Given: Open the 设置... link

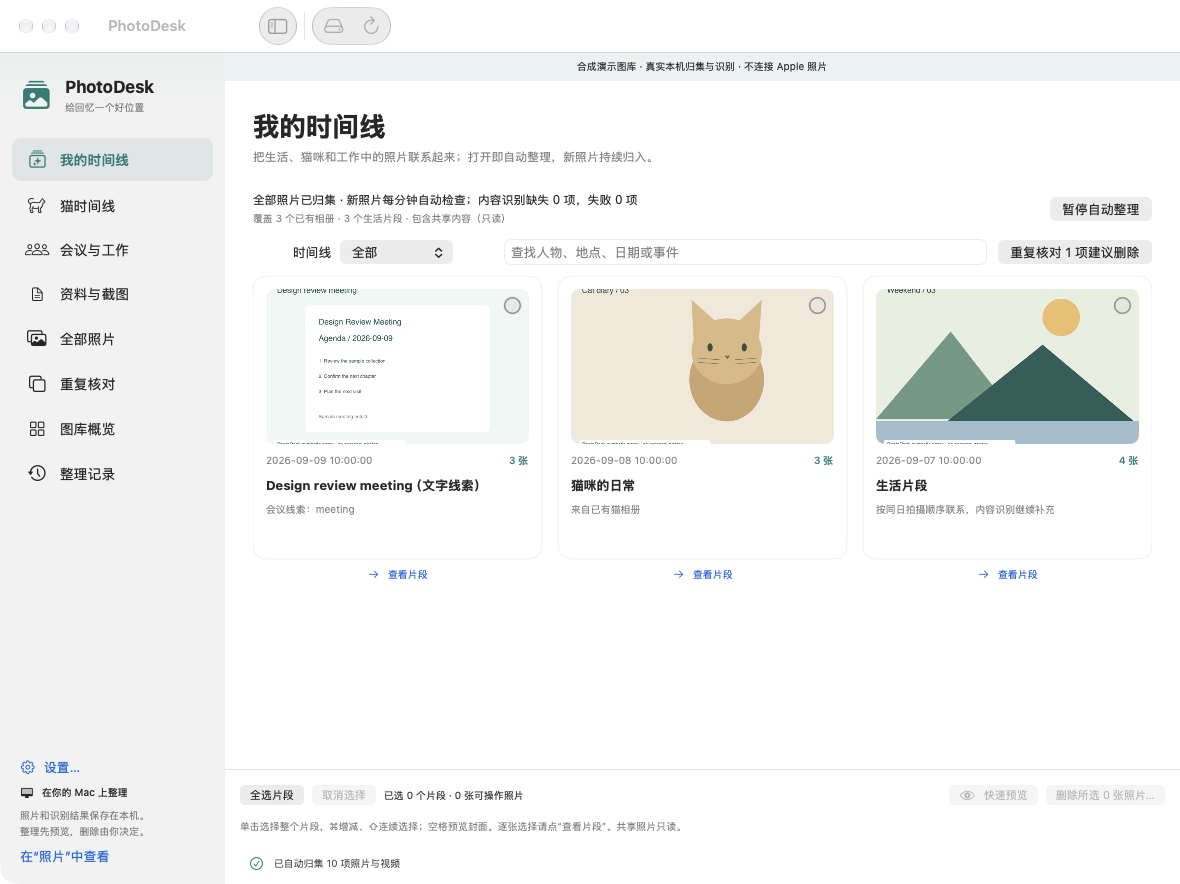Looking at the screenshot, I should pos(62,767).
